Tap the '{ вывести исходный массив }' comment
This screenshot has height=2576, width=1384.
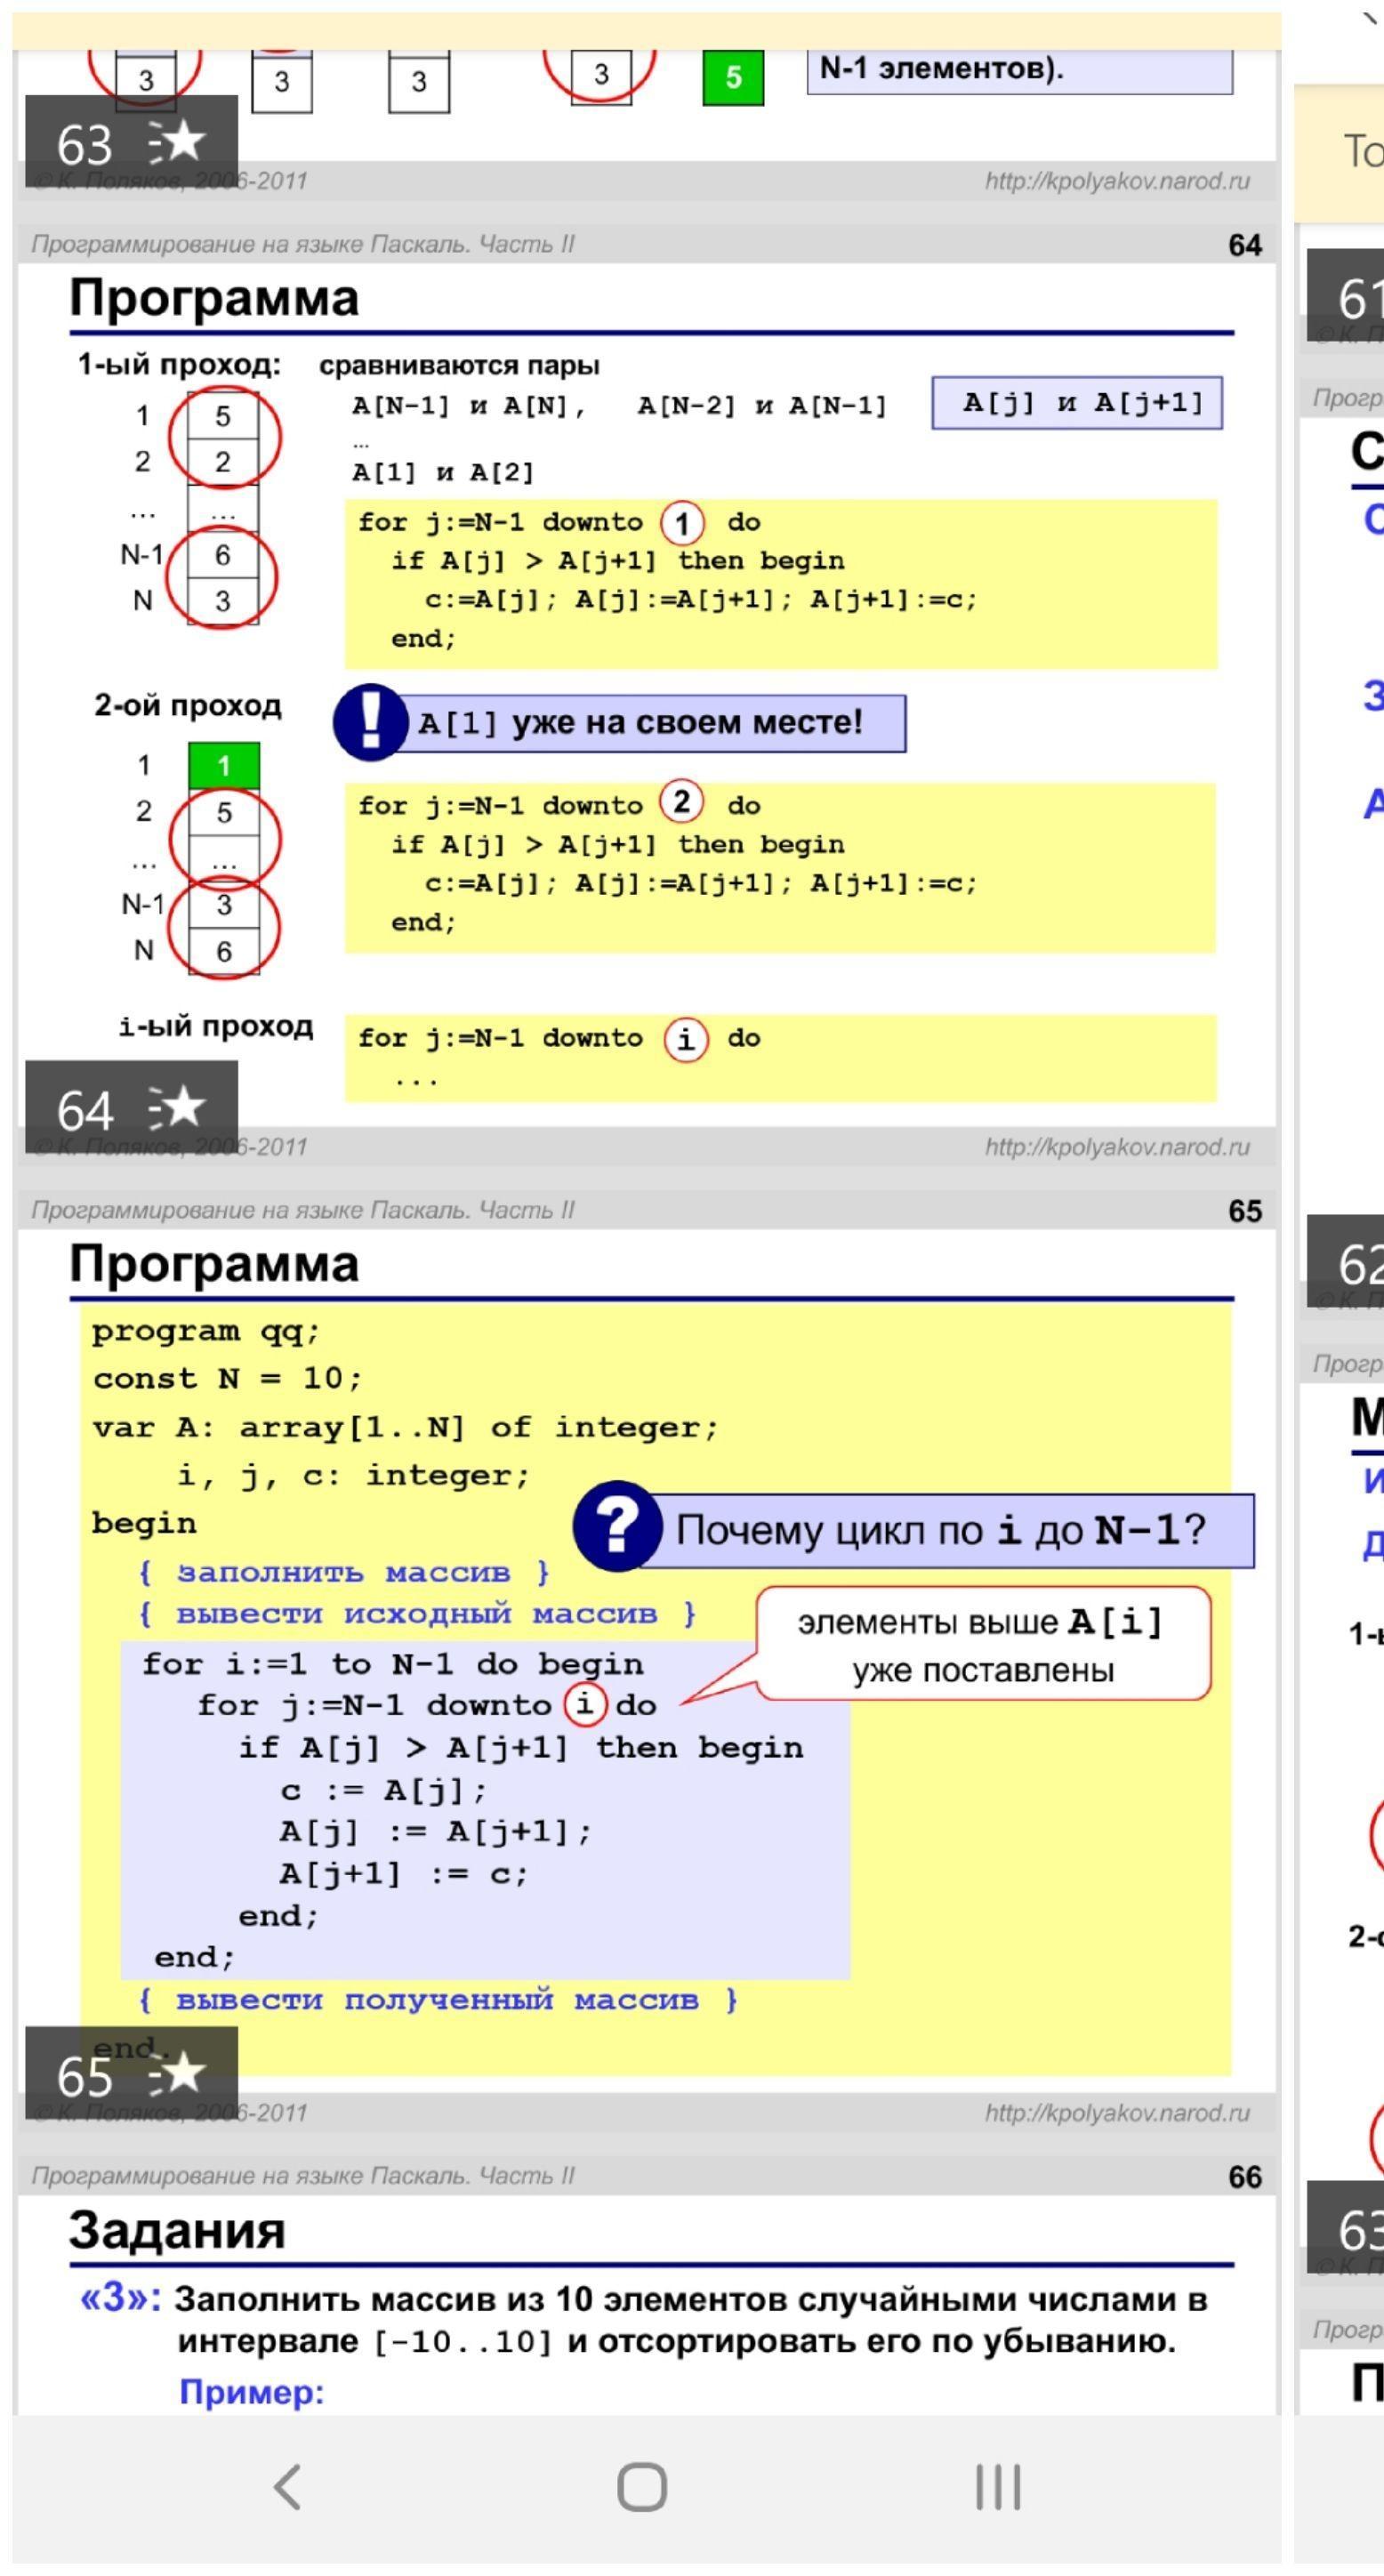417,1615
